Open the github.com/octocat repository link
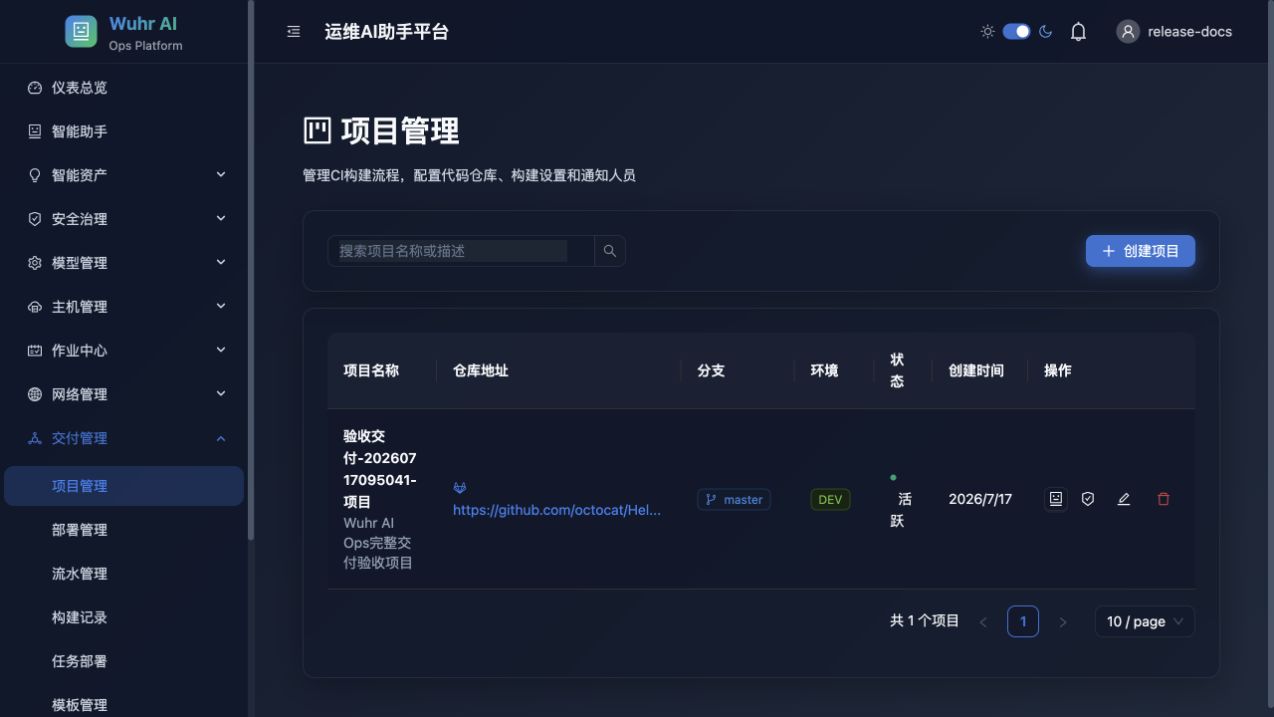The width and height of the screenshot is (1274, 717). click(x=557, y=510)
